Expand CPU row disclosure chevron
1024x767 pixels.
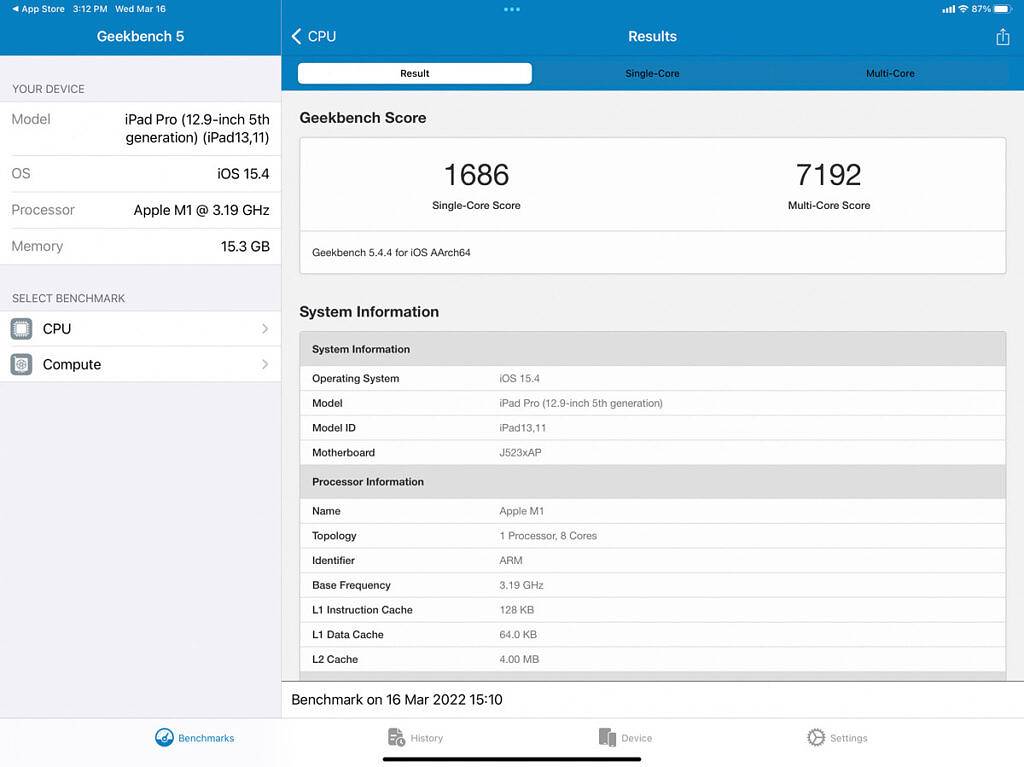[264, 329]
